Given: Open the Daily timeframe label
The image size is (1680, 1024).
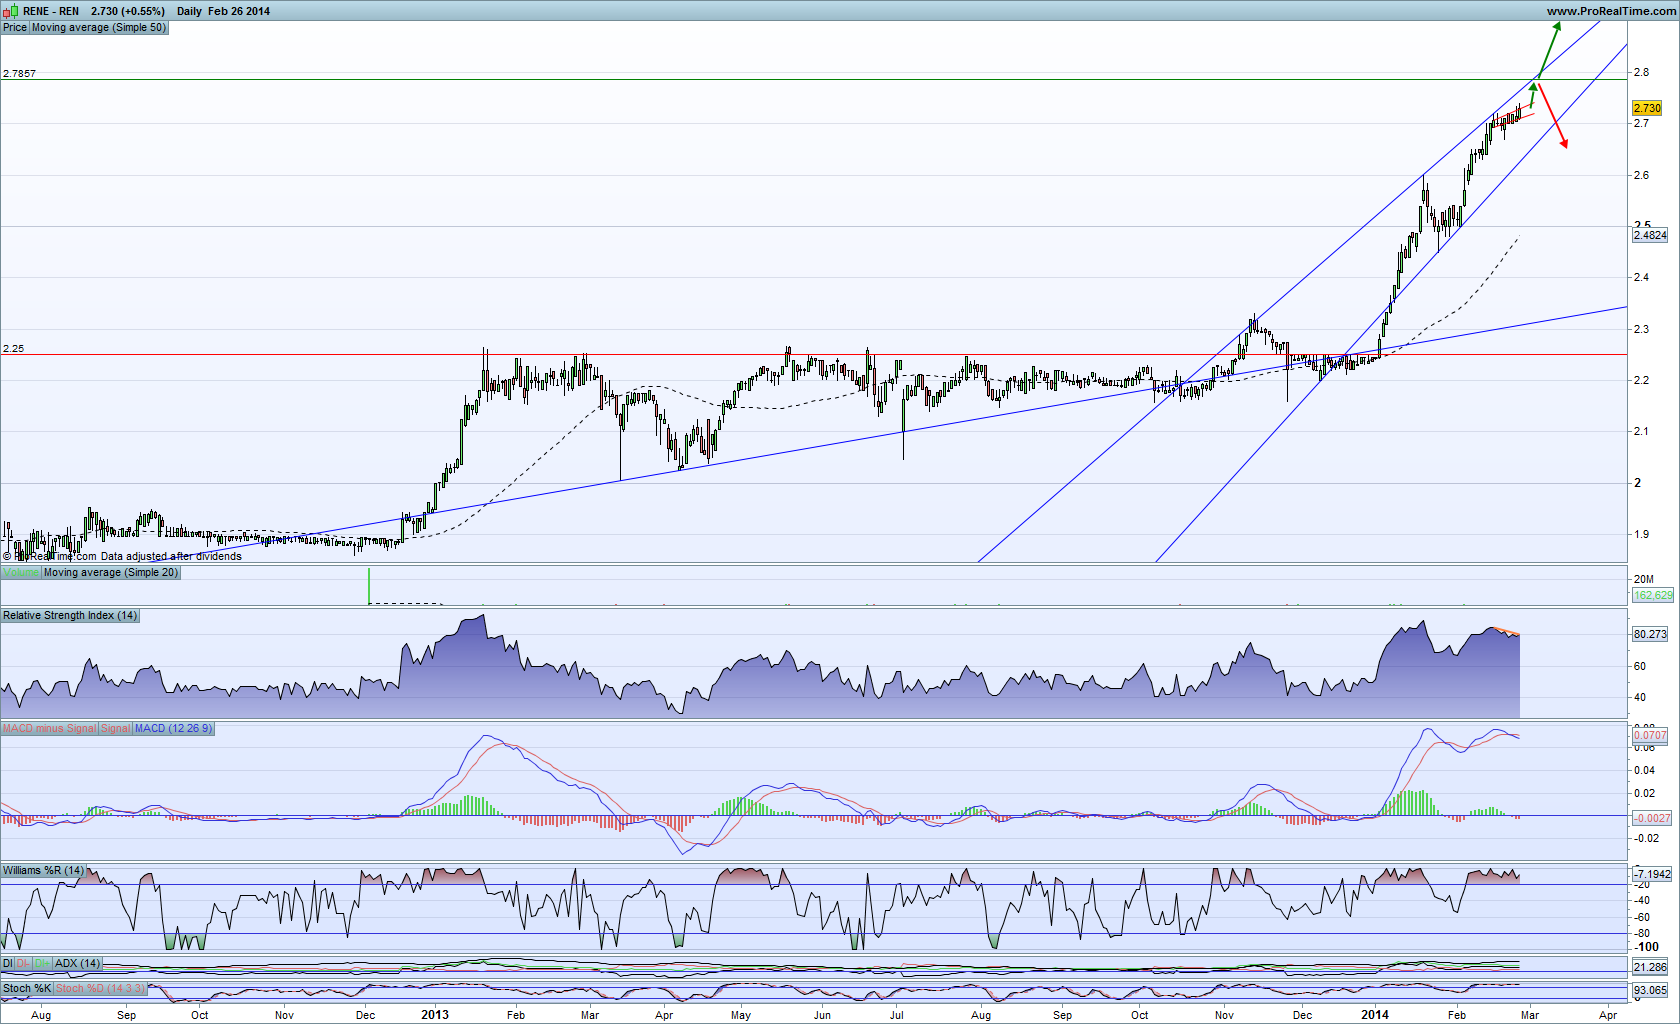Looking at the screenshot, I should [x=189, y=11].
